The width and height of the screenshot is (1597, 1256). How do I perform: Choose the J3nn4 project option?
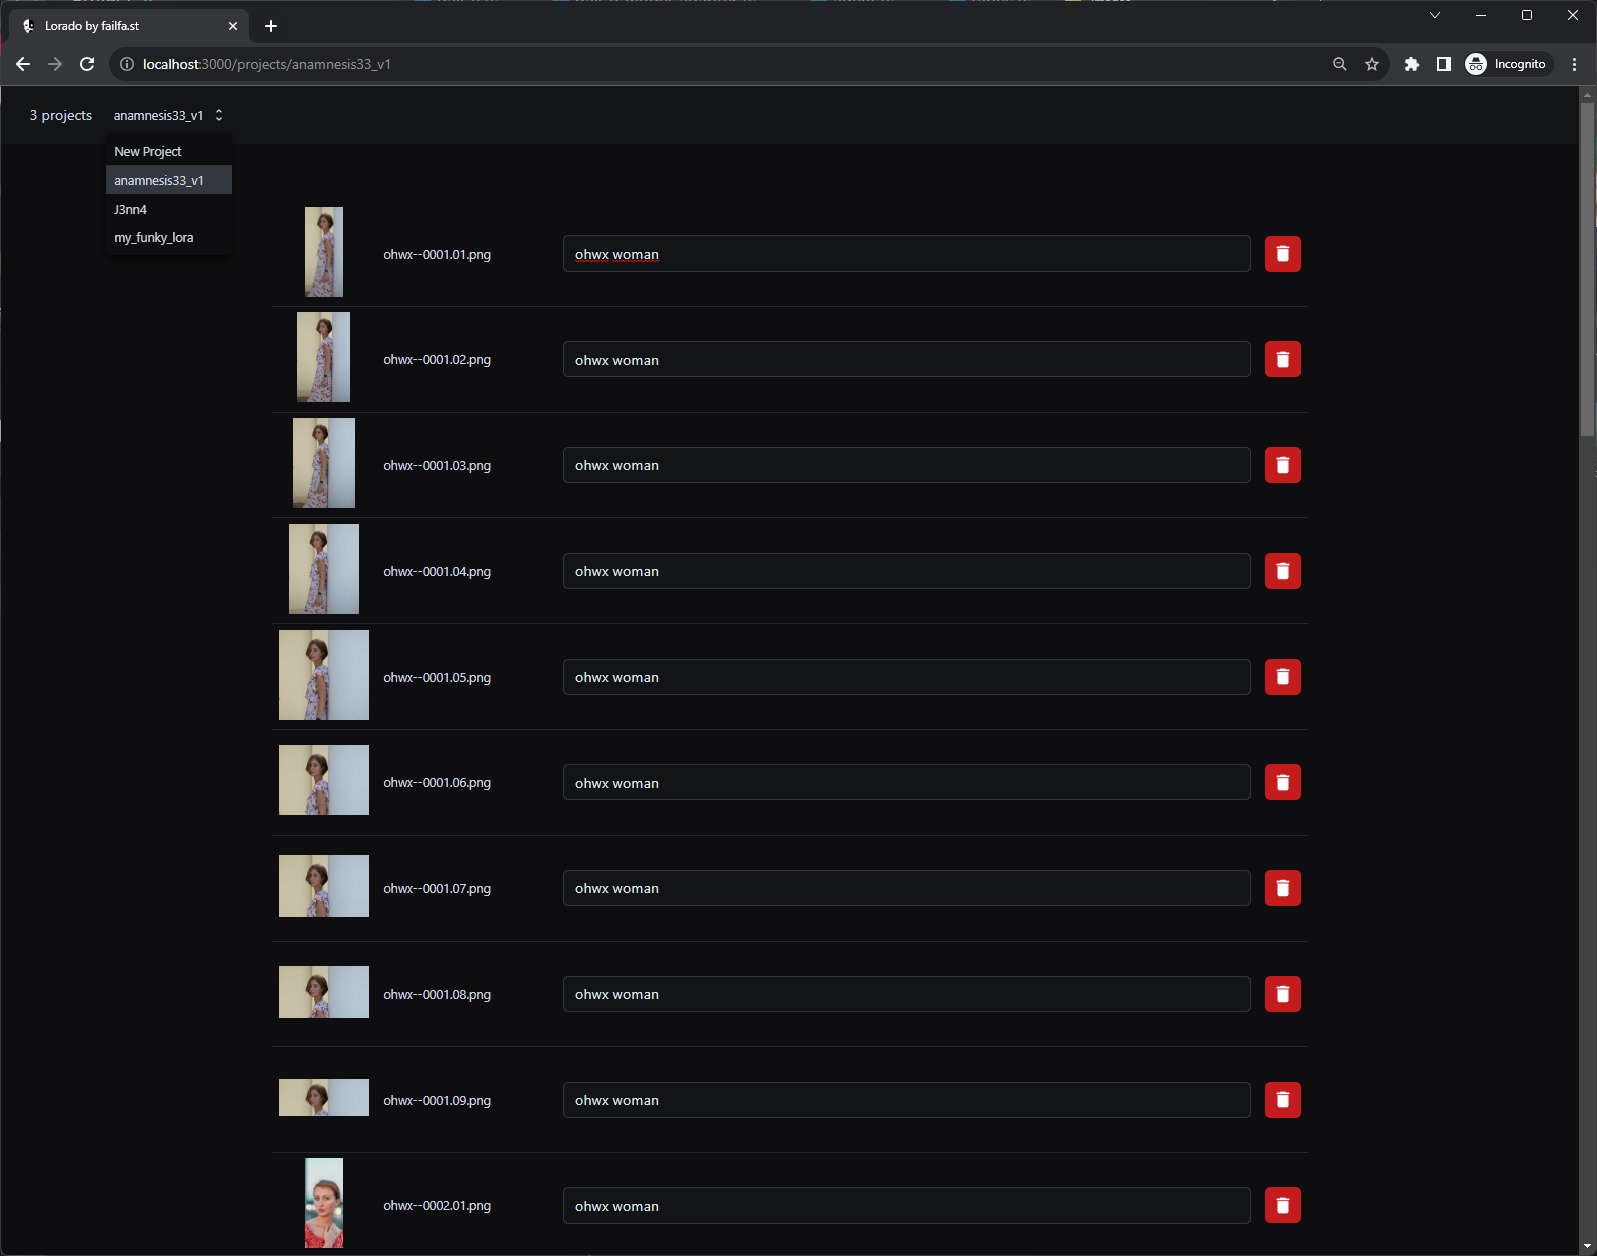click(x=131, y=210)
